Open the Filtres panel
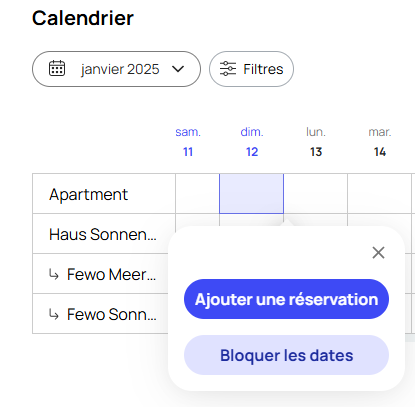Image resolution: width=415 pixels, height=407 pixels. pyautogui.click(x=251, y=69)
